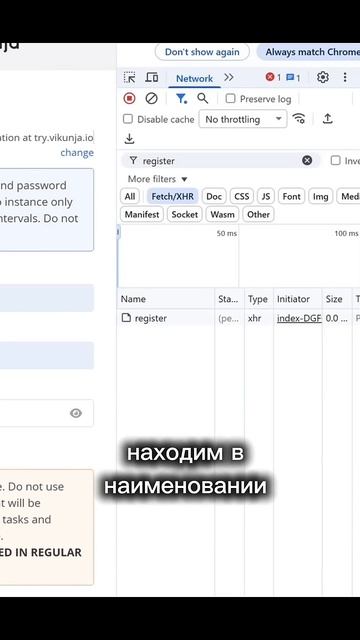Select the Other filter

pyautogui.click(x=258, y=214)
